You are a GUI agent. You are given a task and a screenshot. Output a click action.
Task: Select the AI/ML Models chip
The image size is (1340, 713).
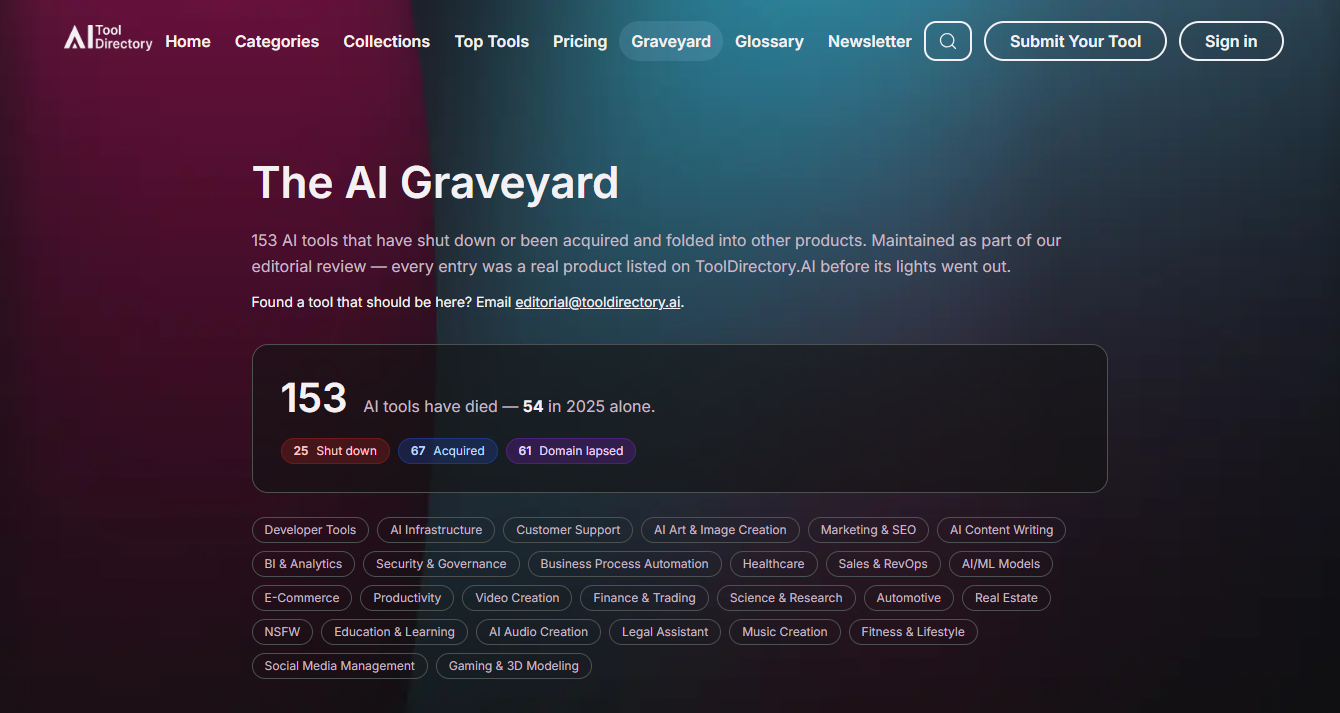1001,564
